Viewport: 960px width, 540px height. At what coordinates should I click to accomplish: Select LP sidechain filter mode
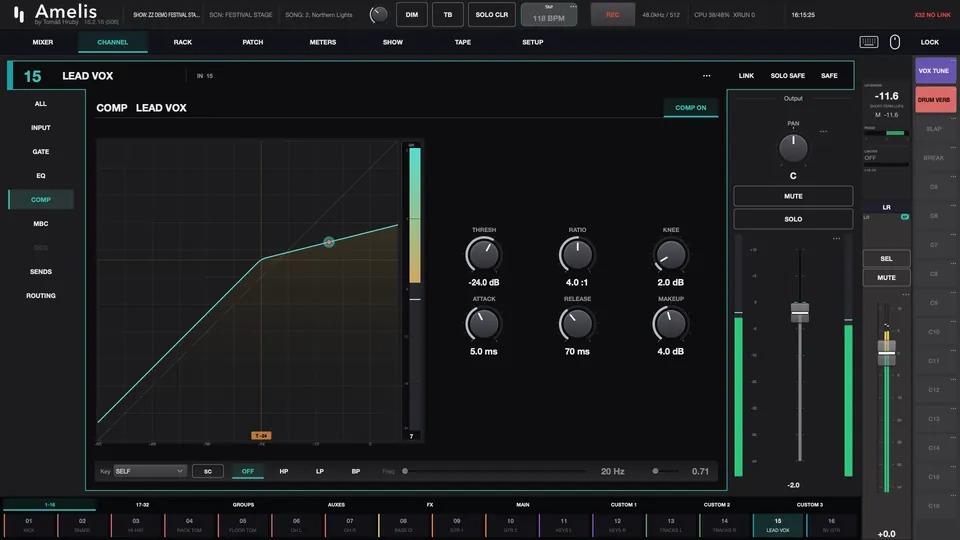[x=320, y=471]
